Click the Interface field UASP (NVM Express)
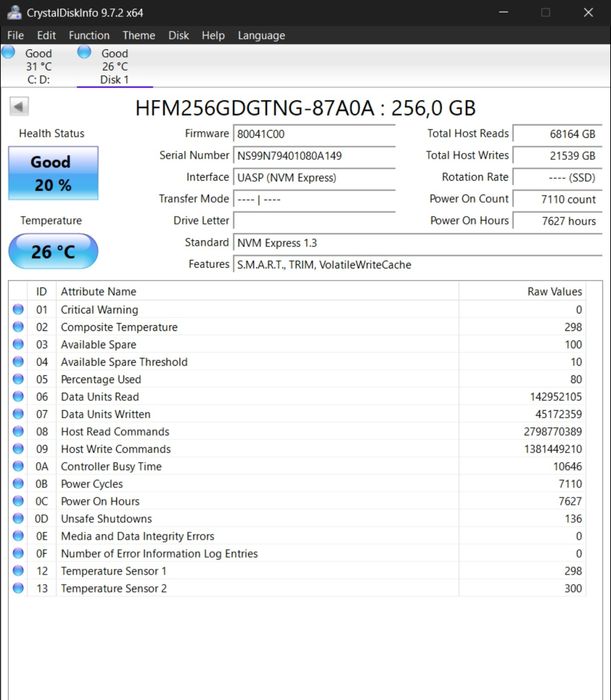The height and width of the screenshot is (700, 611). click(x=314, y=178)
